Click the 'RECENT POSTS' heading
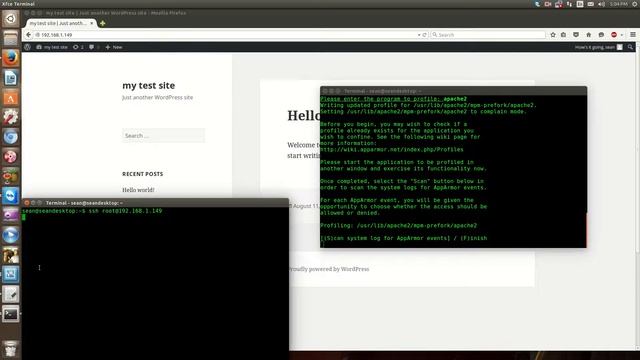640x360 pixels. (x=142, y=174)
